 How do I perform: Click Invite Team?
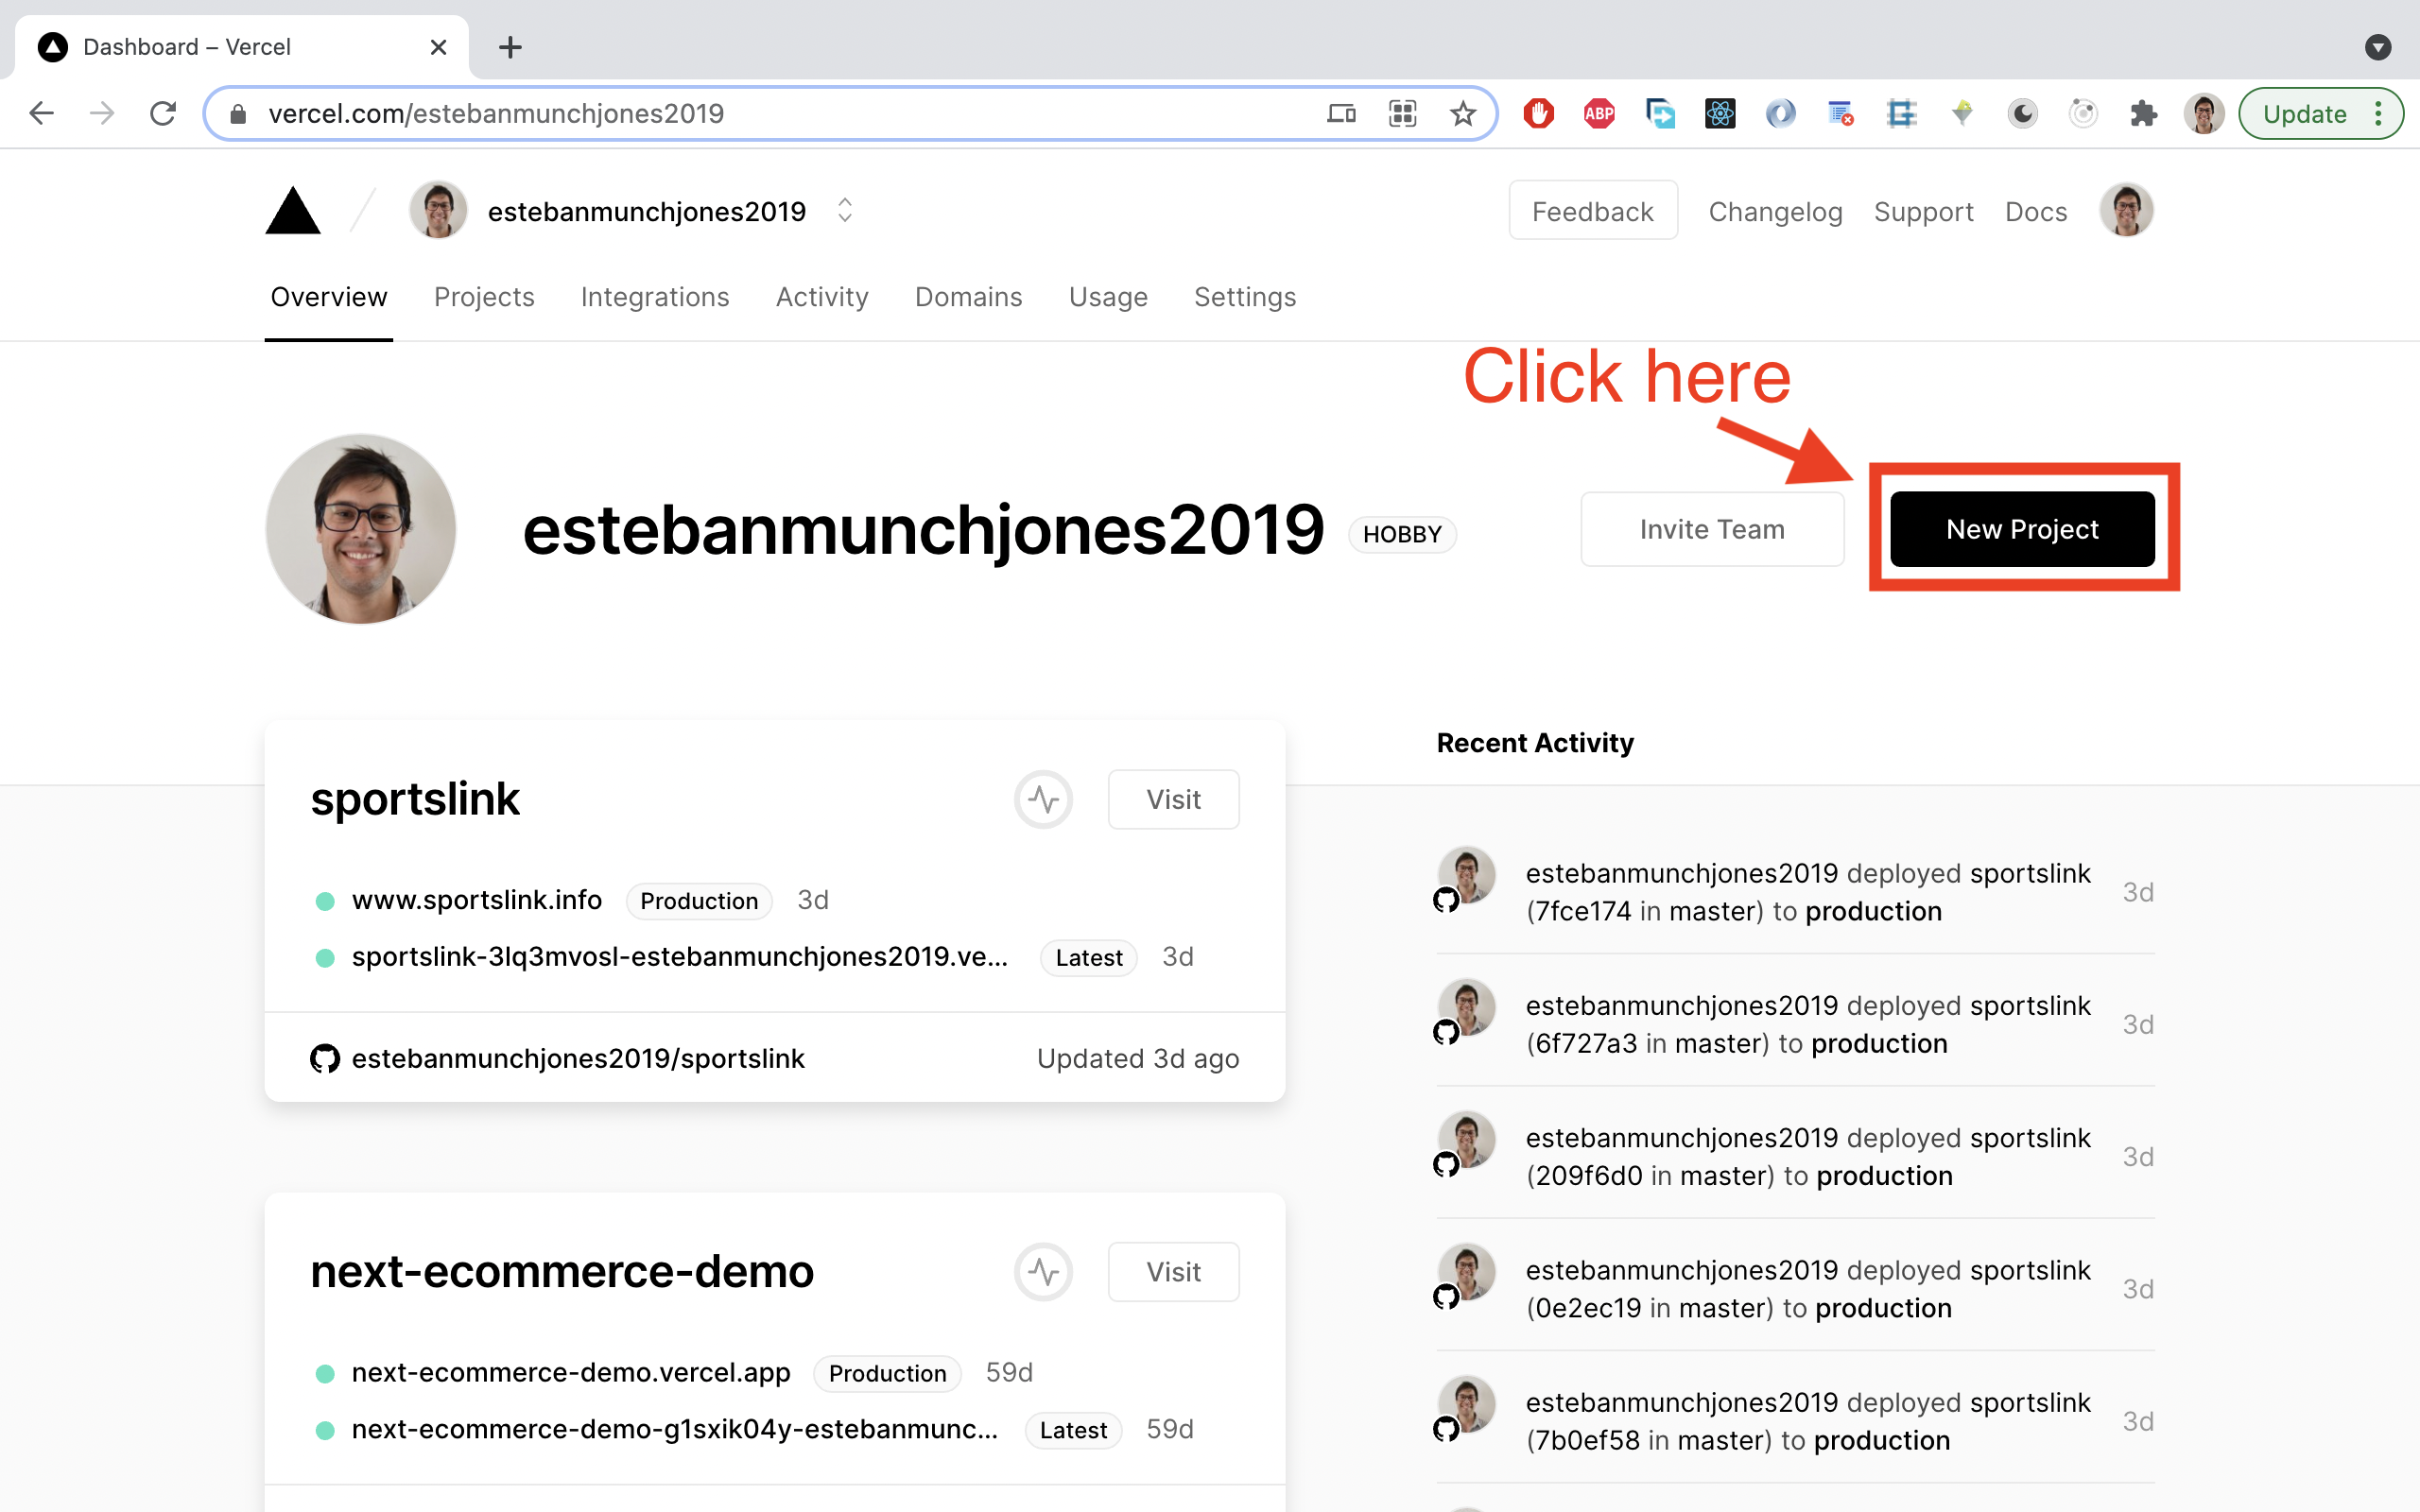tap(1711, 529)
